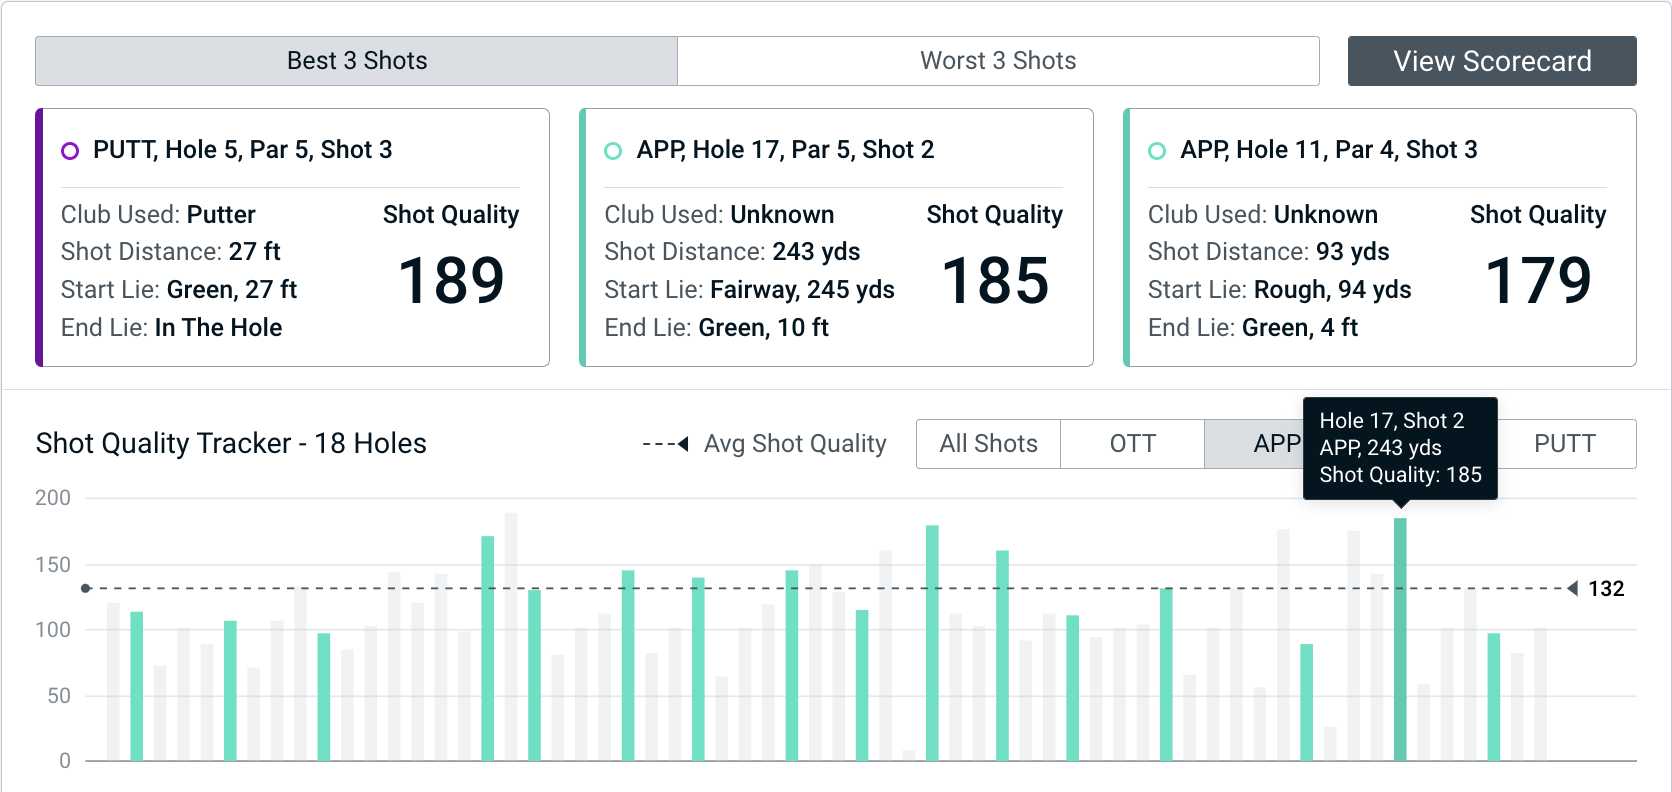Click the 179 shot quality score
Viewport: 1672px width, 792px height.
[1538, 281]
